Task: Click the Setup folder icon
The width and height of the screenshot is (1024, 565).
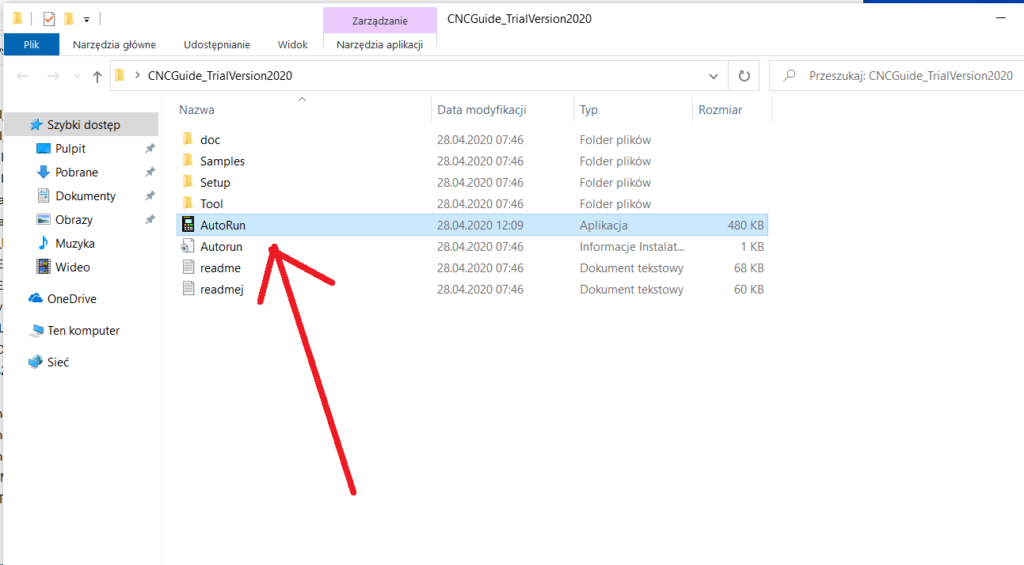Action: pos(188,182)
